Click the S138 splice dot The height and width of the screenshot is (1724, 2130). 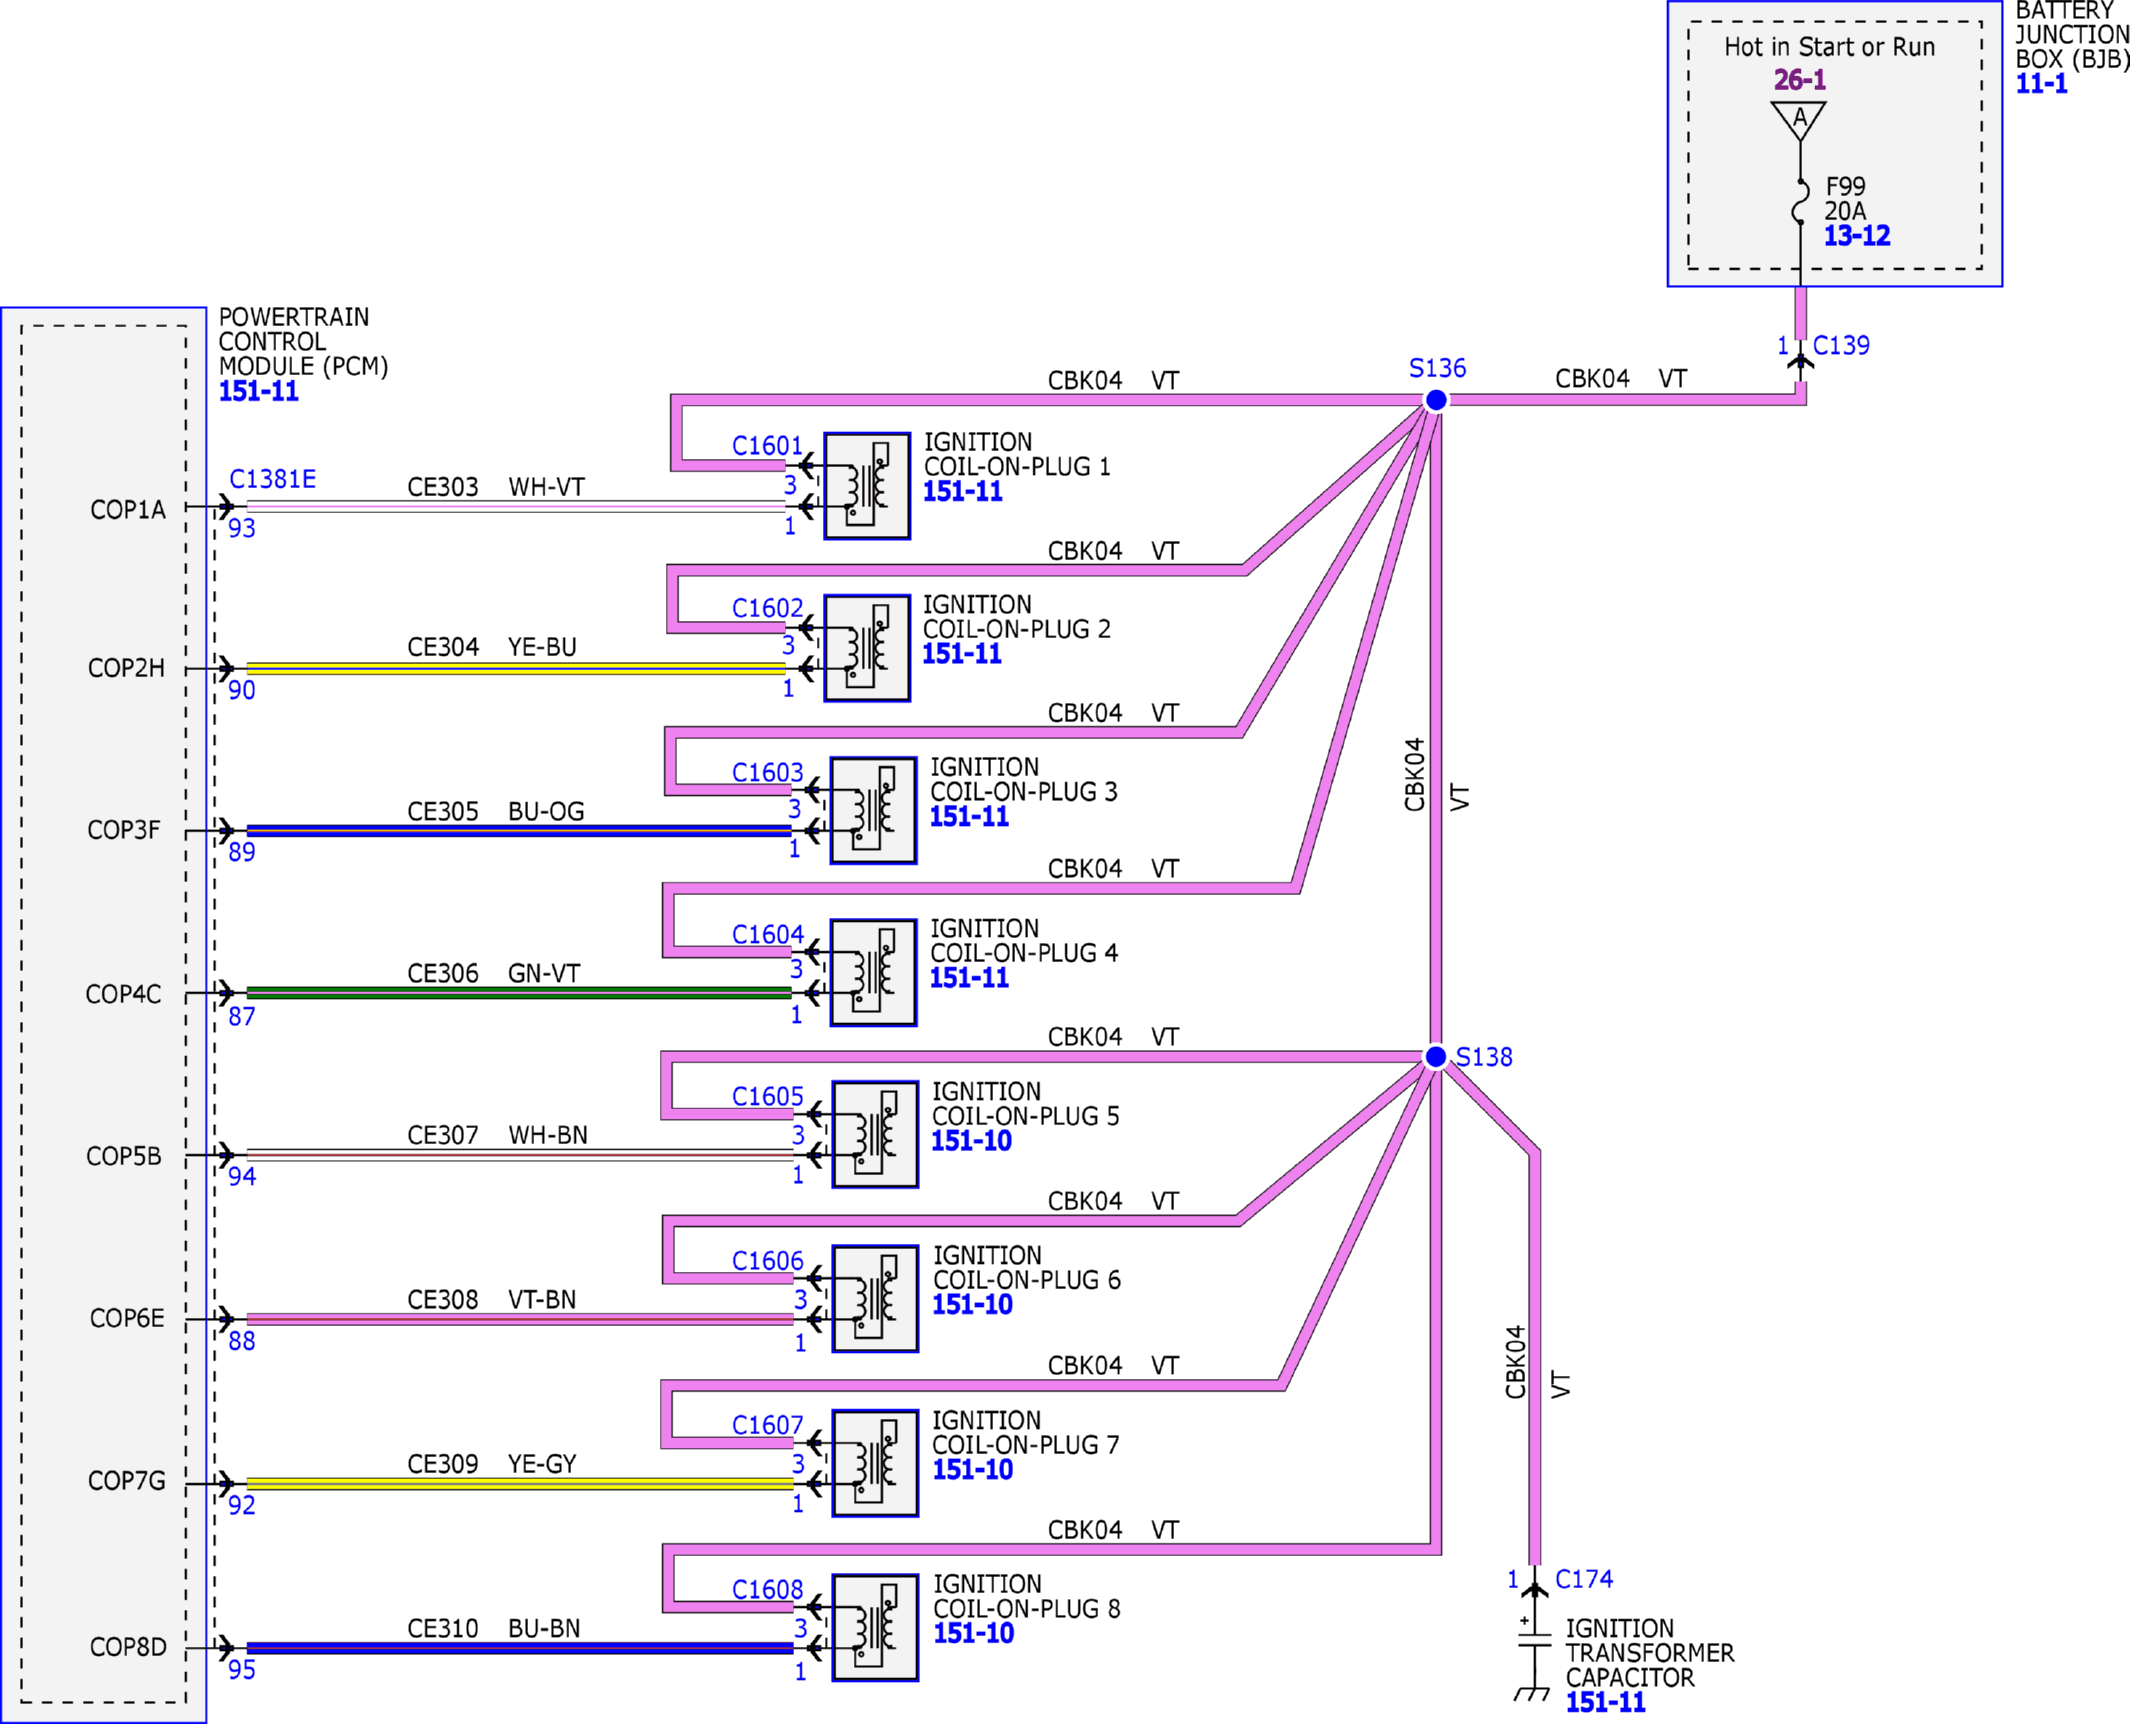(1435, 1057)
